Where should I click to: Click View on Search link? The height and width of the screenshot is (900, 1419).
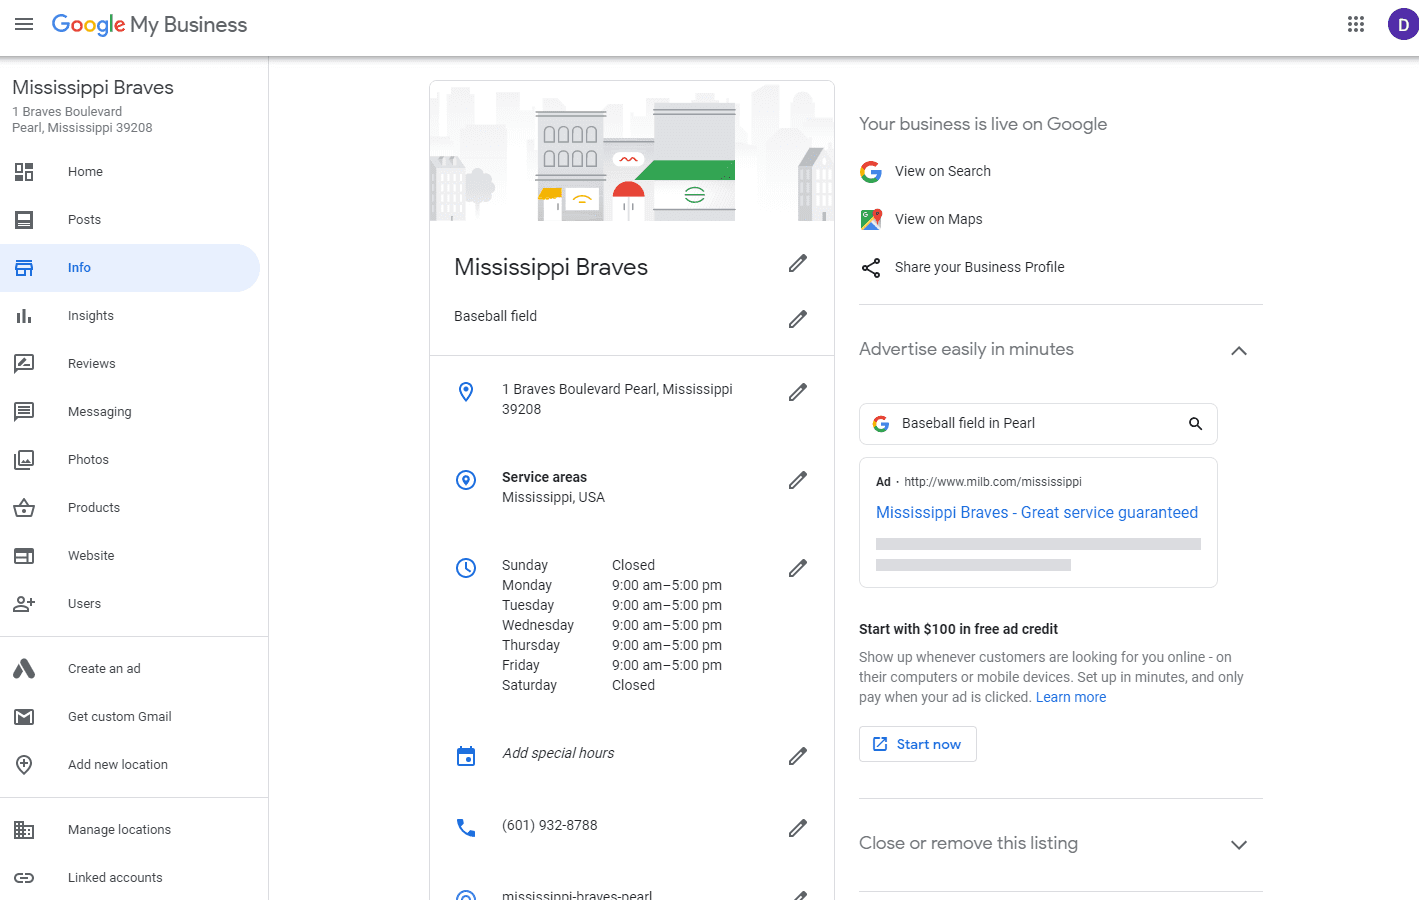coord(943,171)
